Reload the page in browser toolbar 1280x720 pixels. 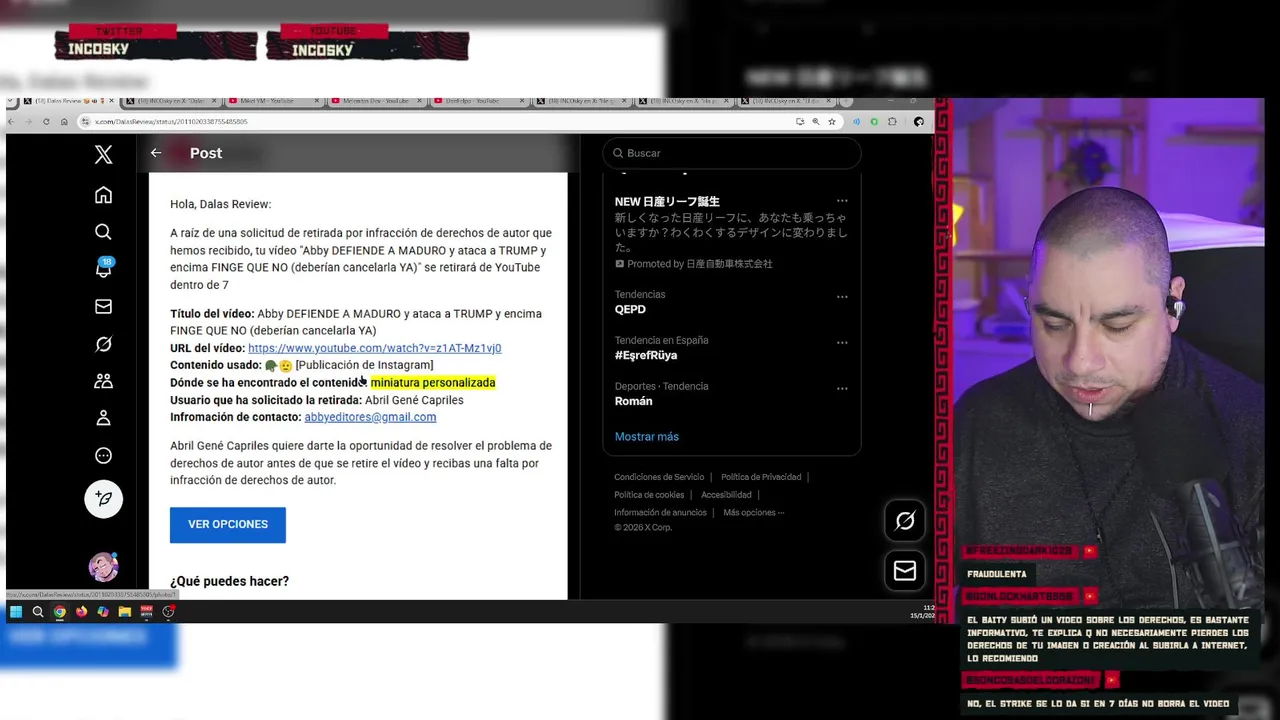(x=45, y=122)
